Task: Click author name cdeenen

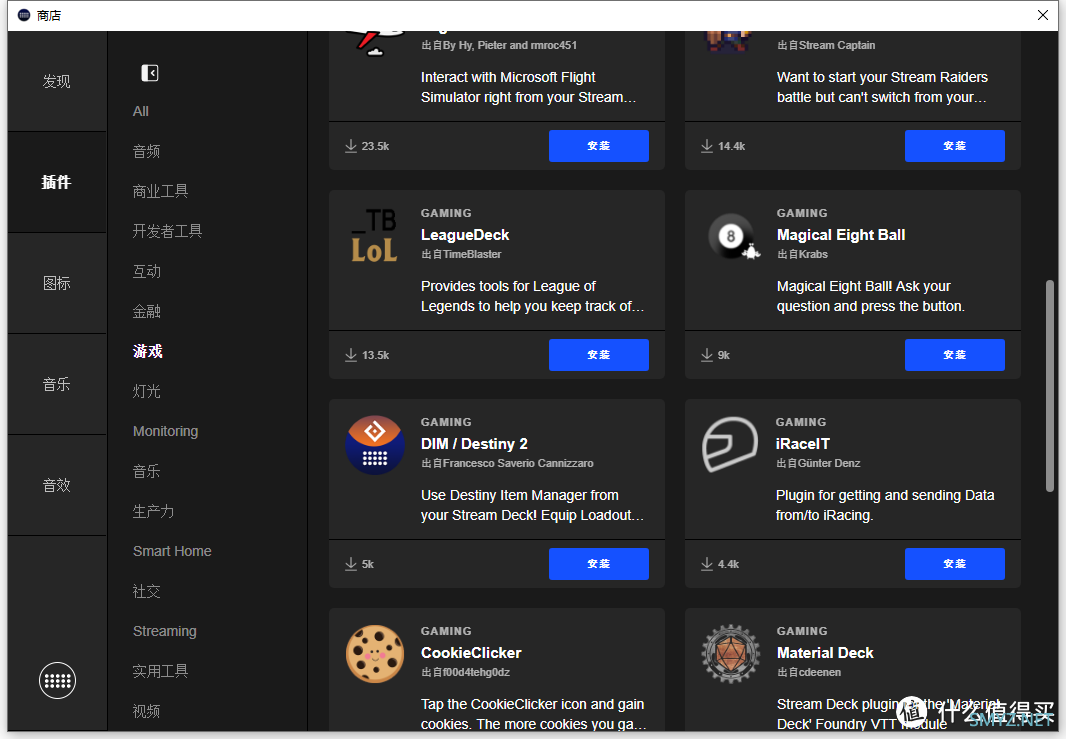Action: click(820, 672)
